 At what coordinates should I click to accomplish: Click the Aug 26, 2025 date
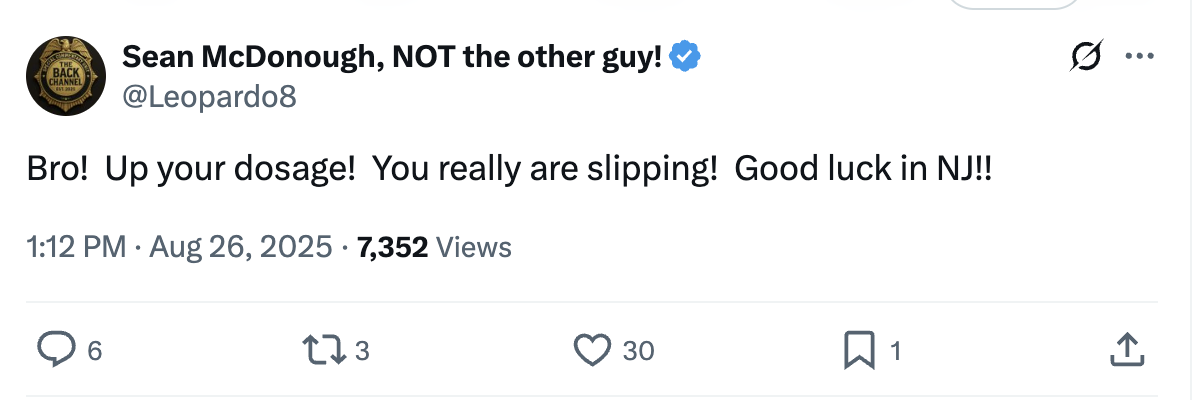coord(240,246)
